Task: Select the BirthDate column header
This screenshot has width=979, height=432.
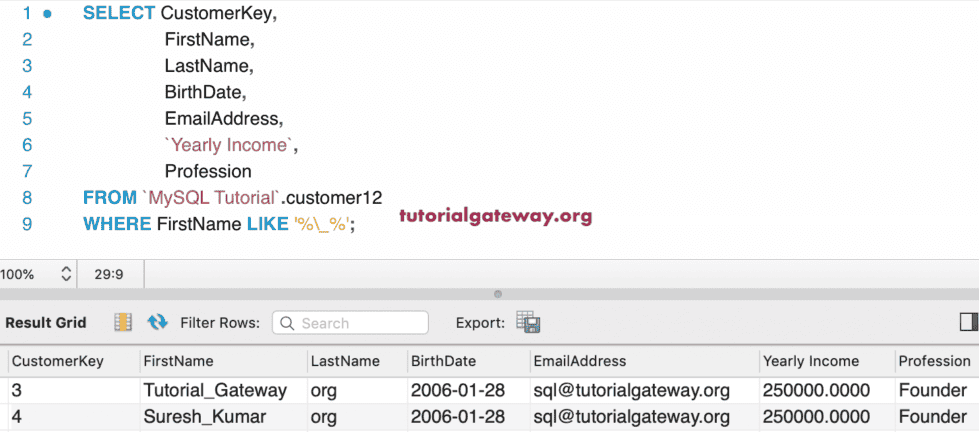Action: click(x=468, y=361)
